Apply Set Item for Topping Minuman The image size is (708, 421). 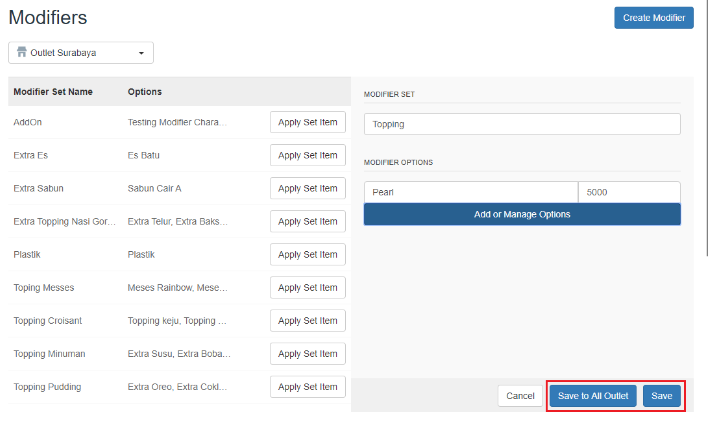pyautogui.click(x=307, y=354)
